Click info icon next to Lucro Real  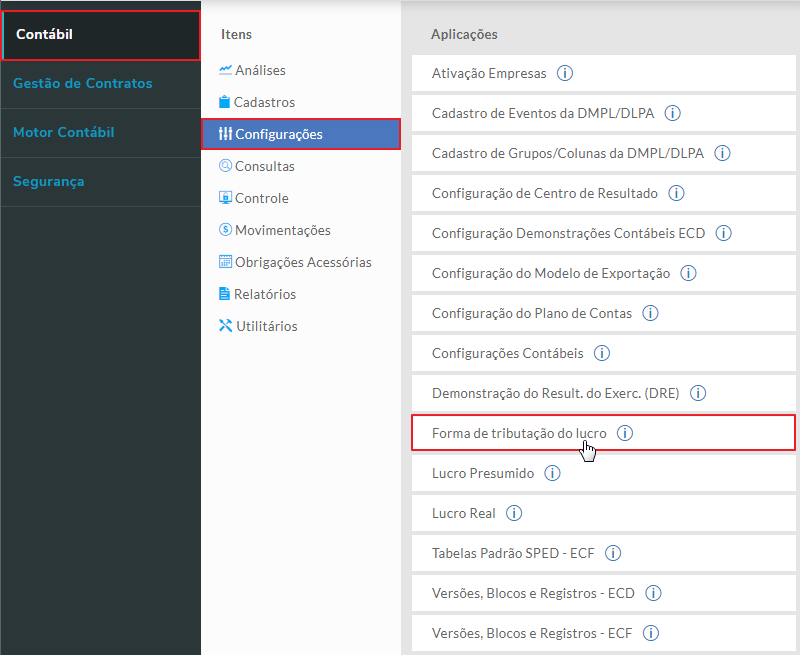point(514,513)
